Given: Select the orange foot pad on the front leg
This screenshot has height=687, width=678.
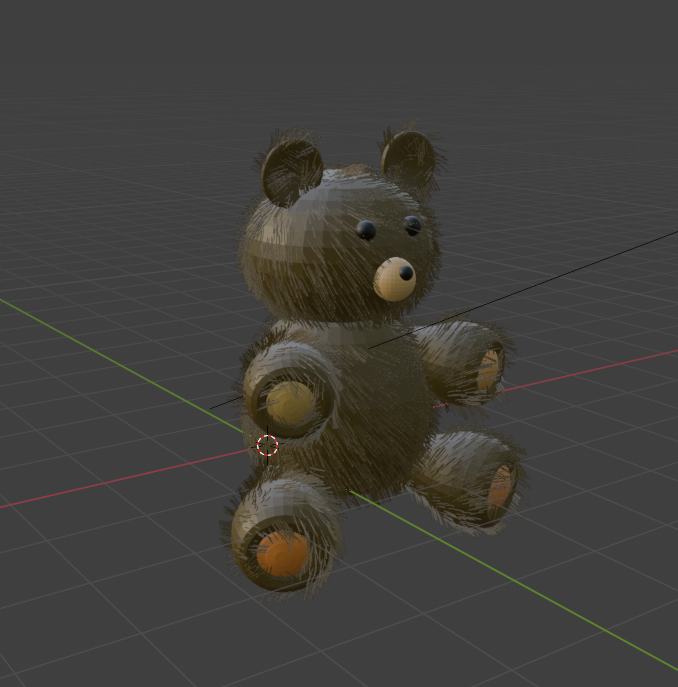Looking at the screenshot, I should pyautogui.click(x=283, y=554).
